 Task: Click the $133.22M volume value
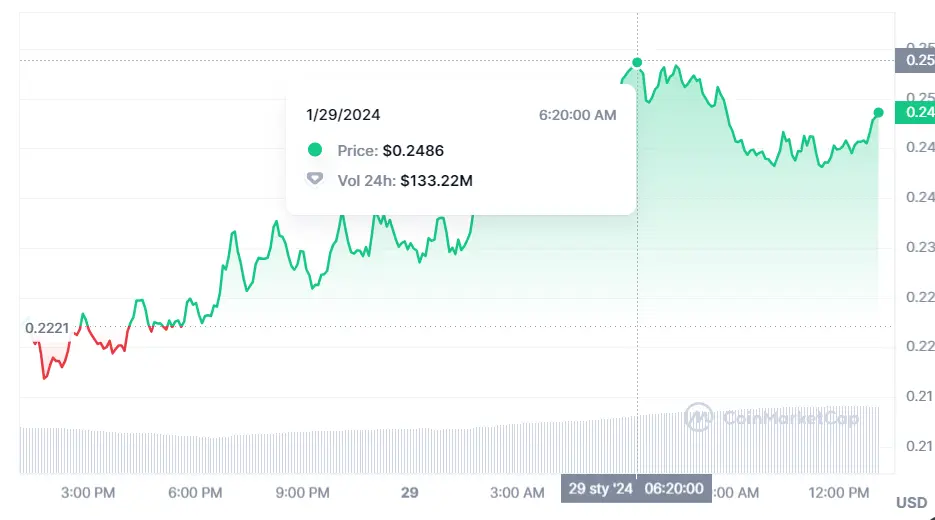[x=438, y=180]
